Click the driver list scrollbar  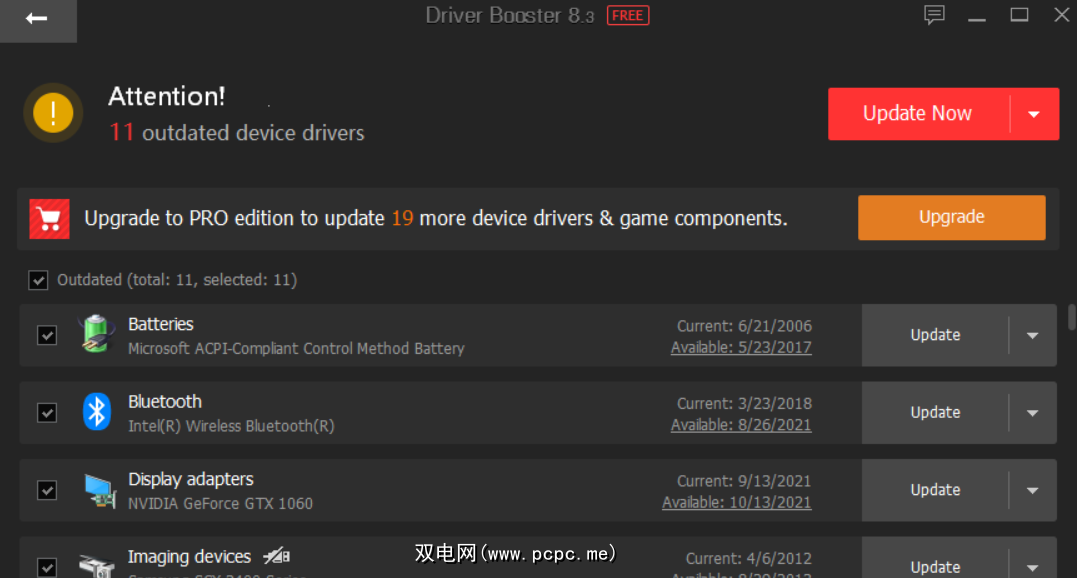point(1072,317)
